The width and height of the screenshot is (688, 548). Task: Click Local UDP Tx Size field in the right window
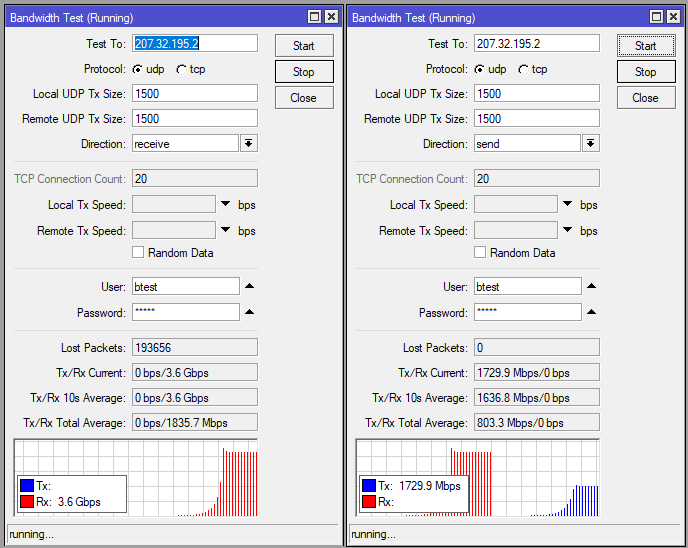point(537,93)
